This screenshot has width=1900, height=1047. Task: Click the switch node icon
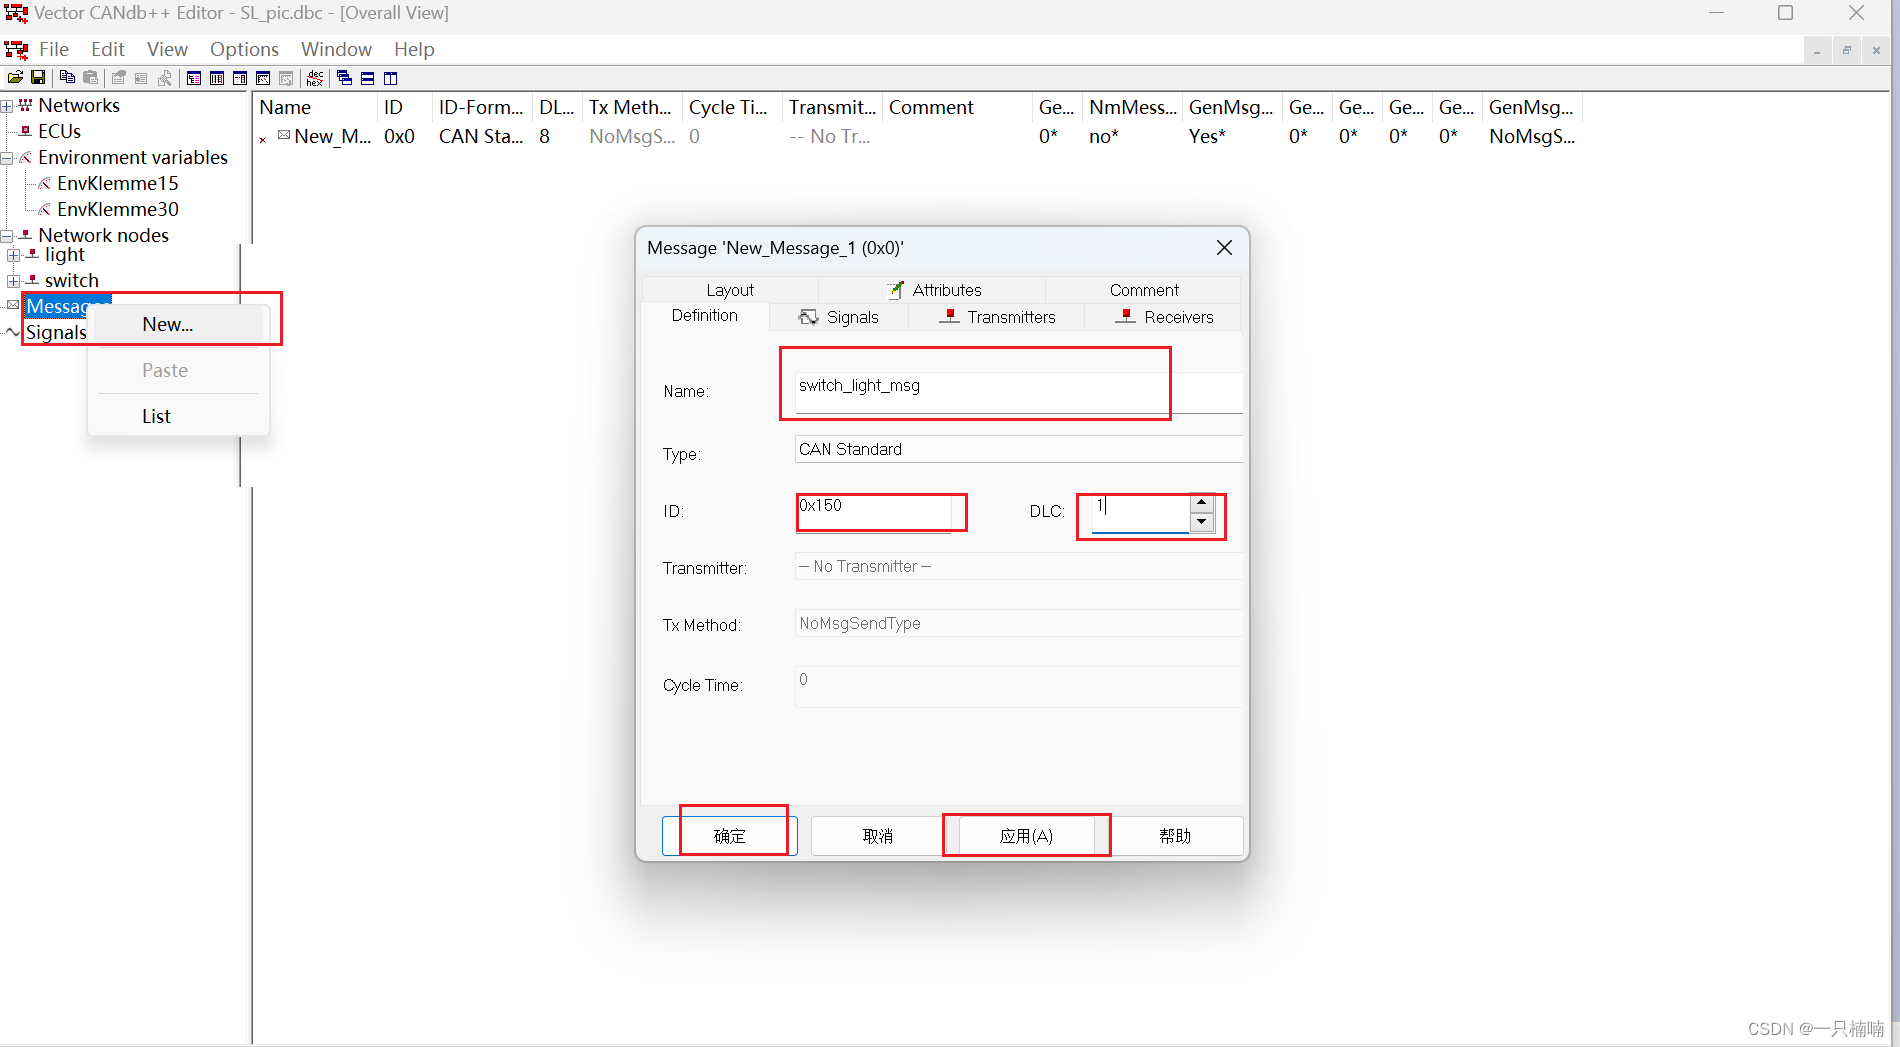32,280
